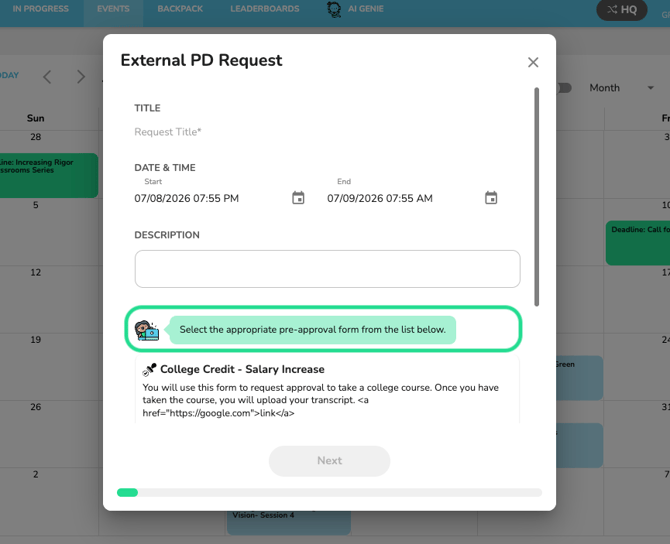The width and height of the screenshot is (670, 544).
Task: Open the End date calendar picker
Action: click(491, 198)
